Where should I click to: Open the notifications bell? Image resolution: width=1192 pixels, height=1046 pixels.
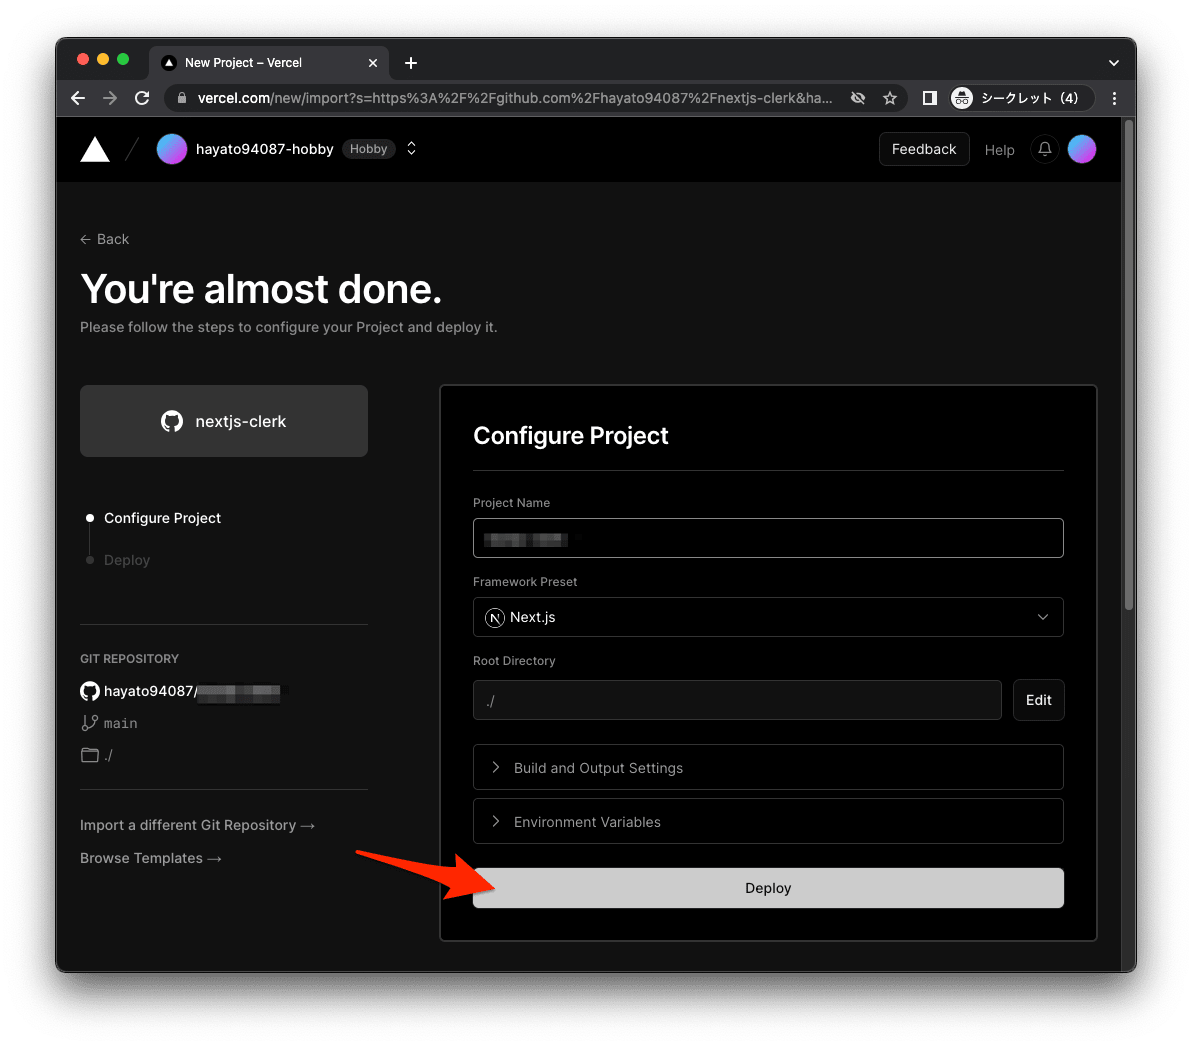1045,149
